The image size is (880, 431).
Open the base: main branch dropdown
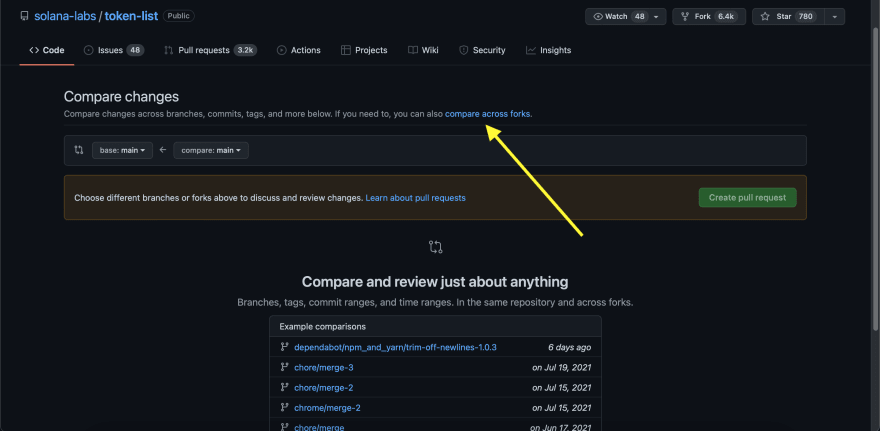(x=122, y=150)
